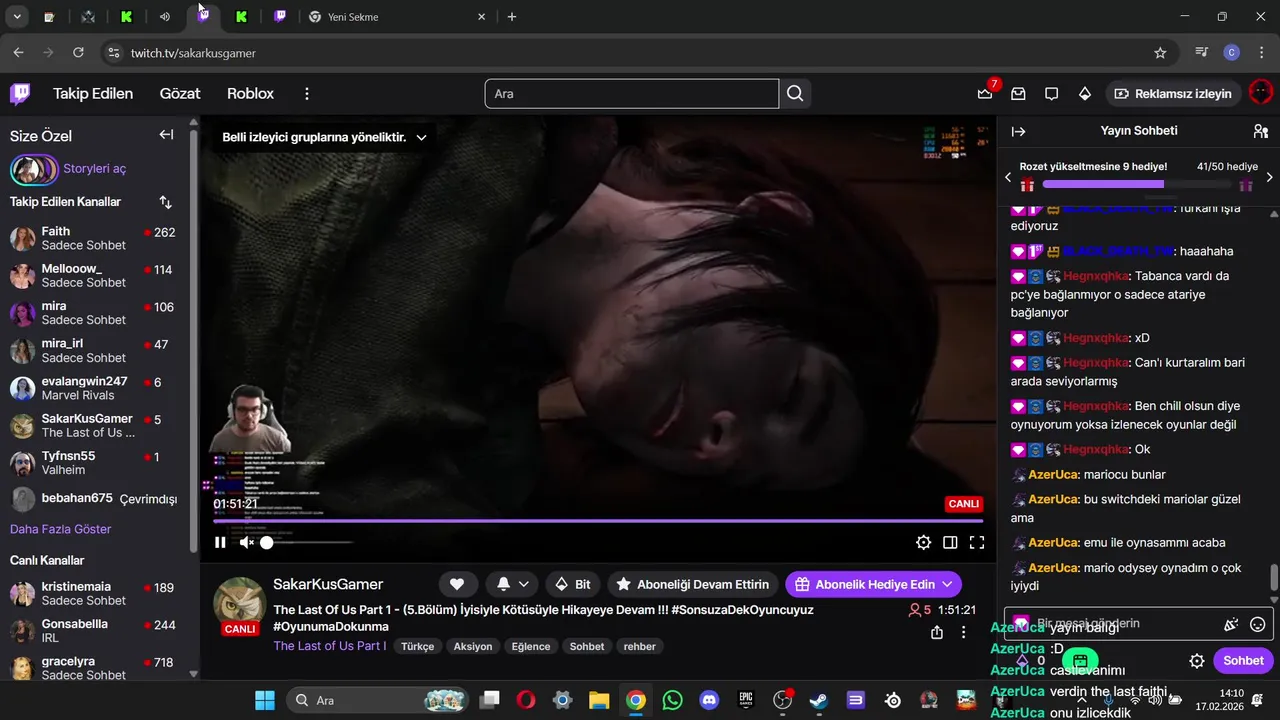Image resolution: width=1280 pixels, height=720 pixels.
Task: Open the Prime loot crown icon with badge 7
Action: (985, 93)
